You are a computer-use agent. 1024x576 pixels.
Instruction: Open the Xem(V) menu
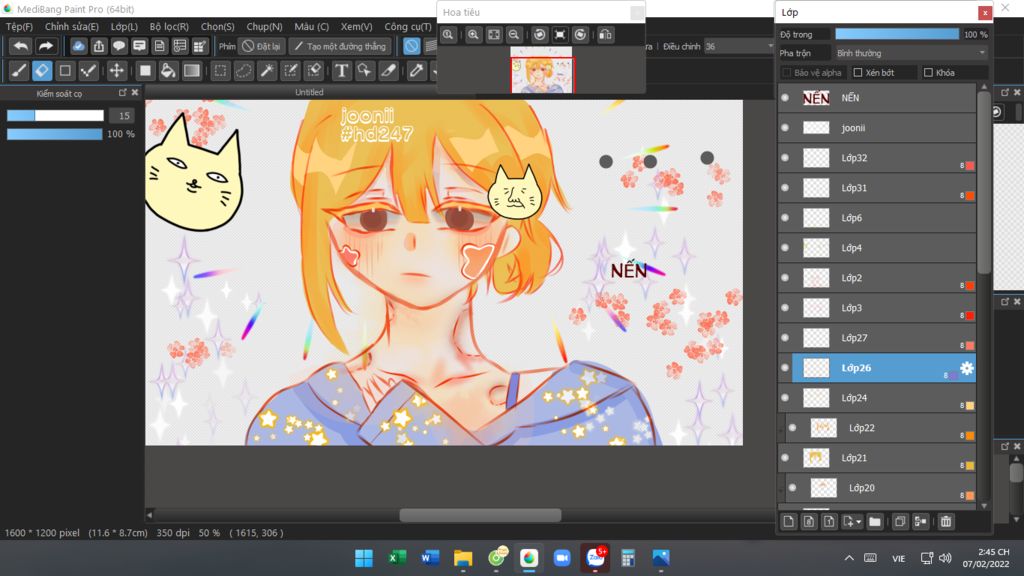pyautogui.click(x=357, y=27)
